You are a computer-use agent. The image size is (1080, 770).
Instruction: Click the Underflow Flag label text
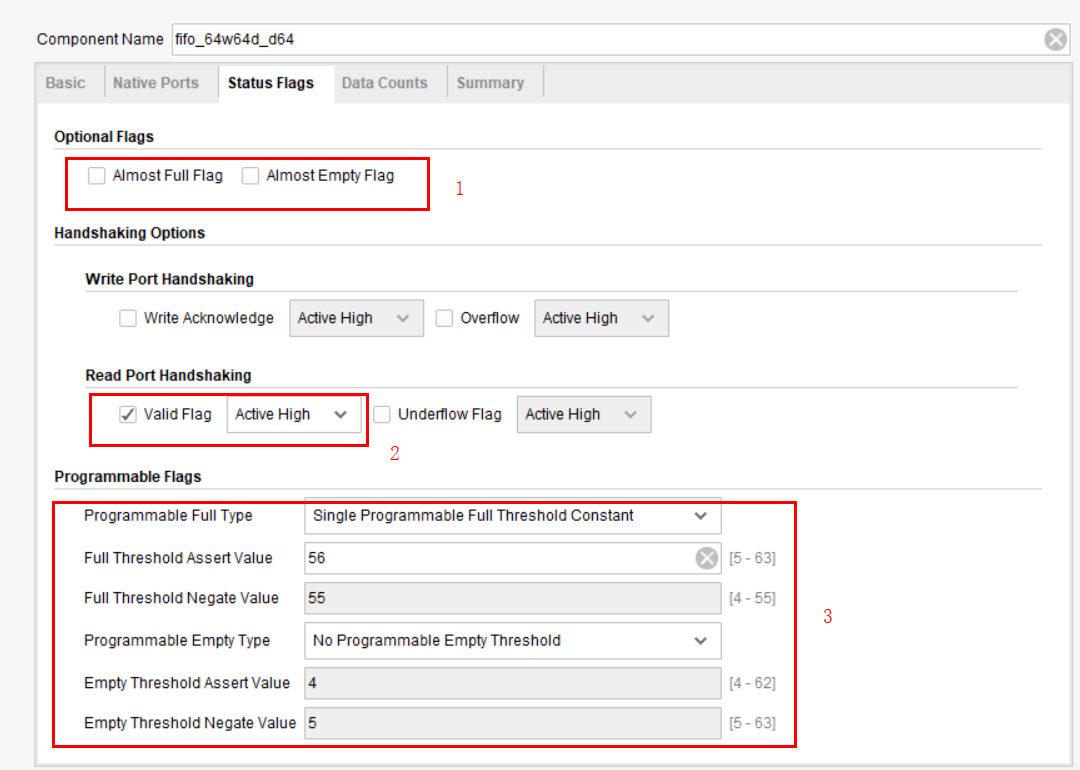tap(450, 415)
